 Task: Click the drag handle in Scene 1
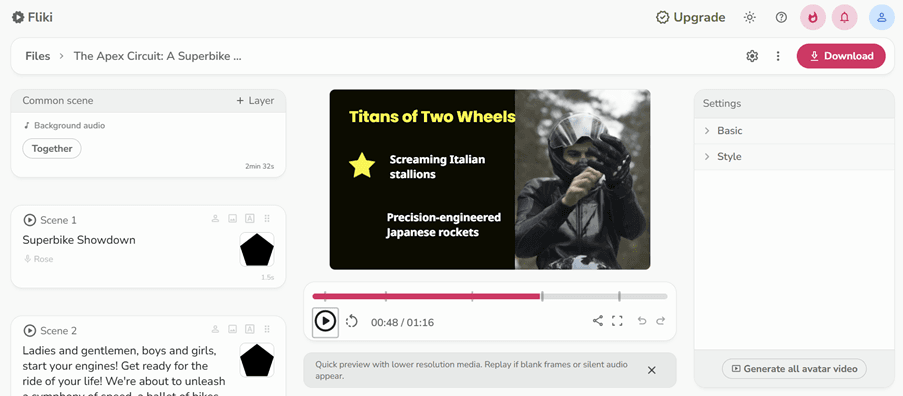267,218
